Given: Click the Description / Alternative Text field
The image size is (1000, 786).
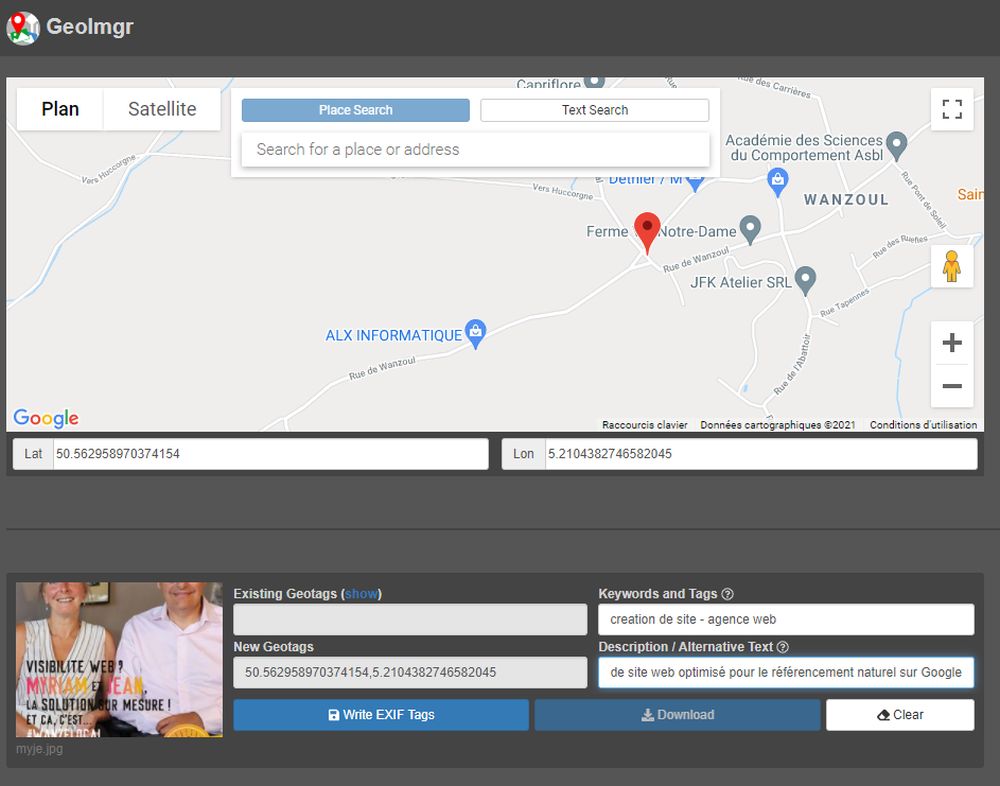Looking at the screenshot, I should pos(786,672).
